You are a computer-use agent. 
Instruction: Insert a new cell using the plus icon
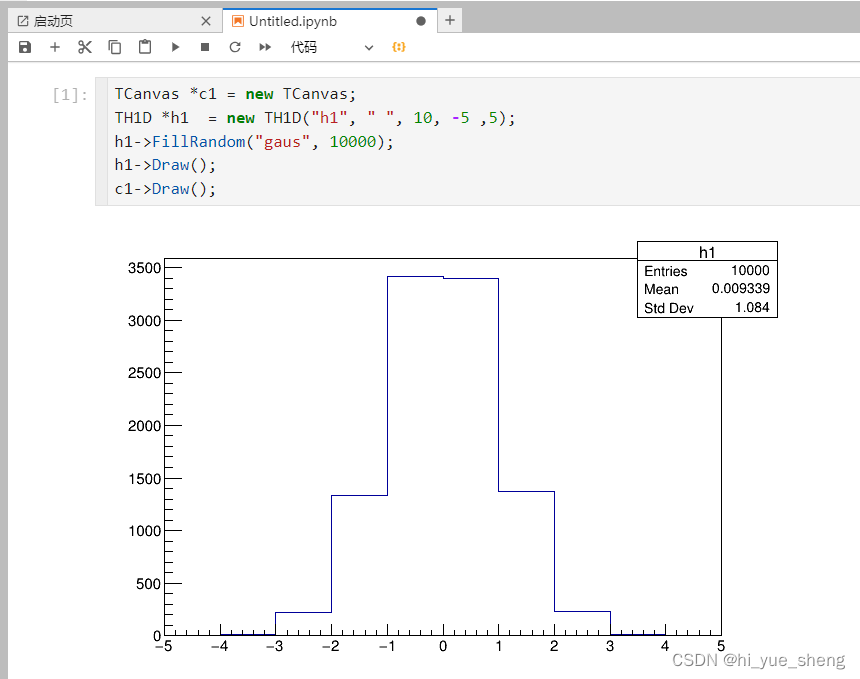coord(54,46)
